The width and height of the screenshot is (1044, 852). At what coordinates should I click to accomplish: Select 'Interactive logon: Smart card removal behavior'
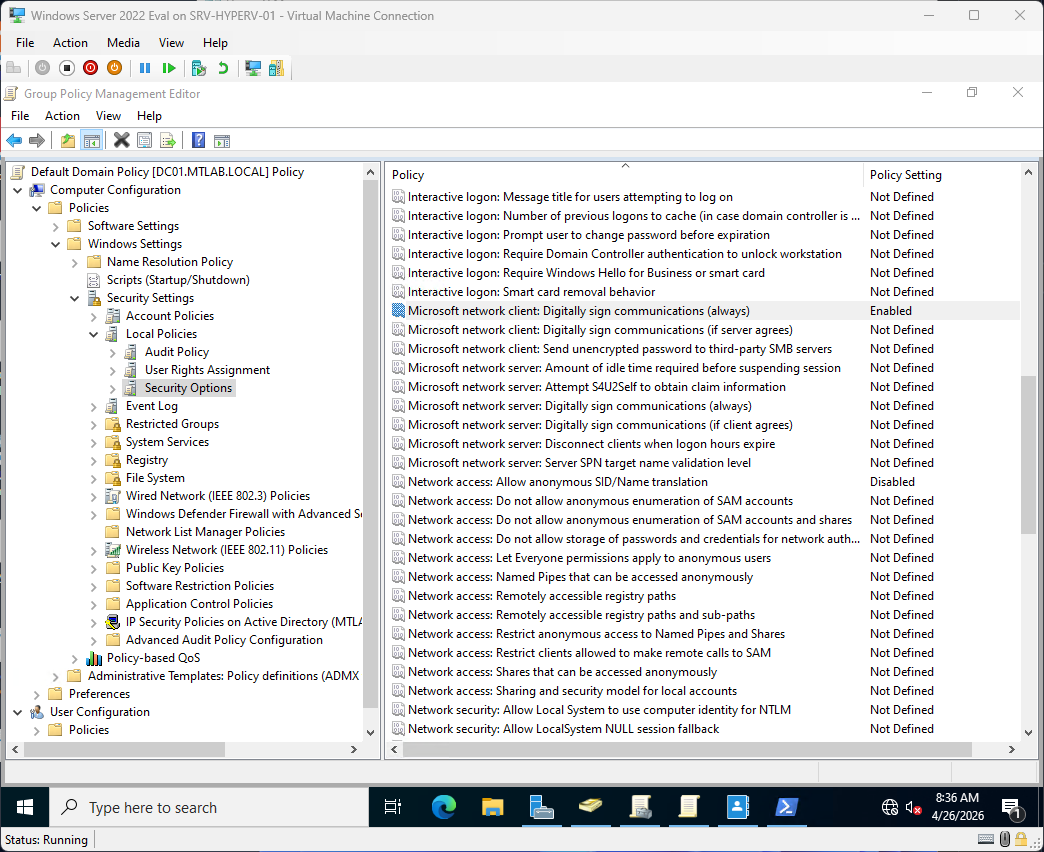531,292
